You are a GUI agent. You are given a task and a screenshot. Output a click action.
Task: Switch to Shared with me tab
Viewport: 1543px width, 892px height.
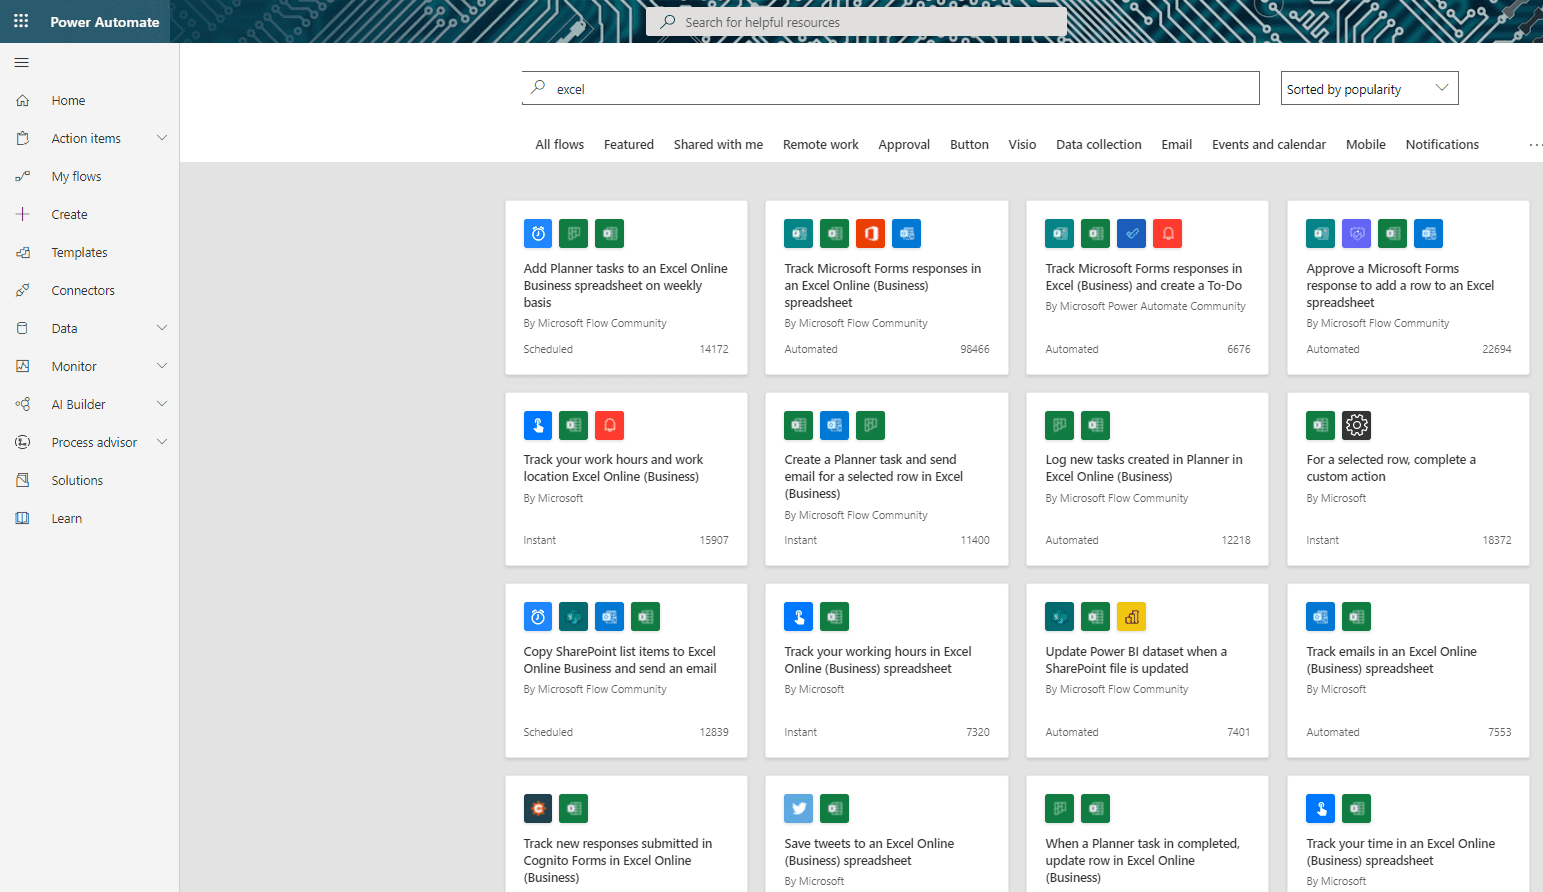[x=718, y=145]
